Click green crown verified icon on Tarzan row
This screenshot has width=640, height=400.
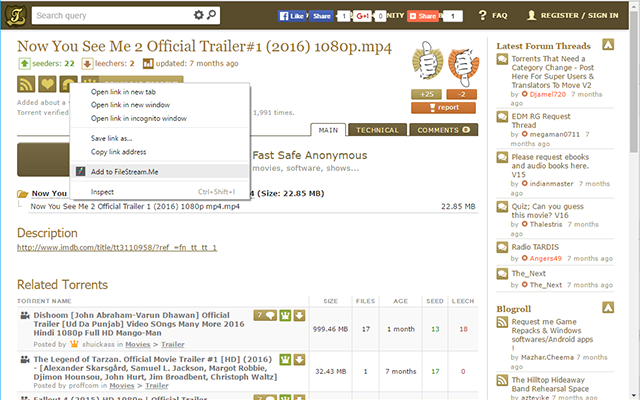285,360
